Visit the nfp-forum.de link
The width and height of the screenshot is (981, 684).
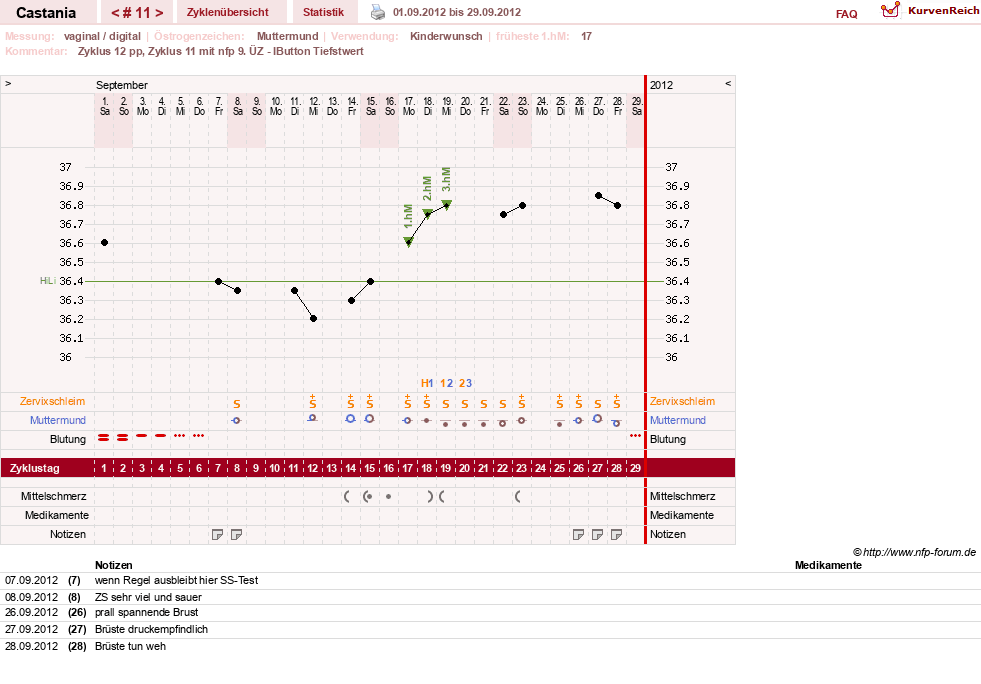click(919, 552)
